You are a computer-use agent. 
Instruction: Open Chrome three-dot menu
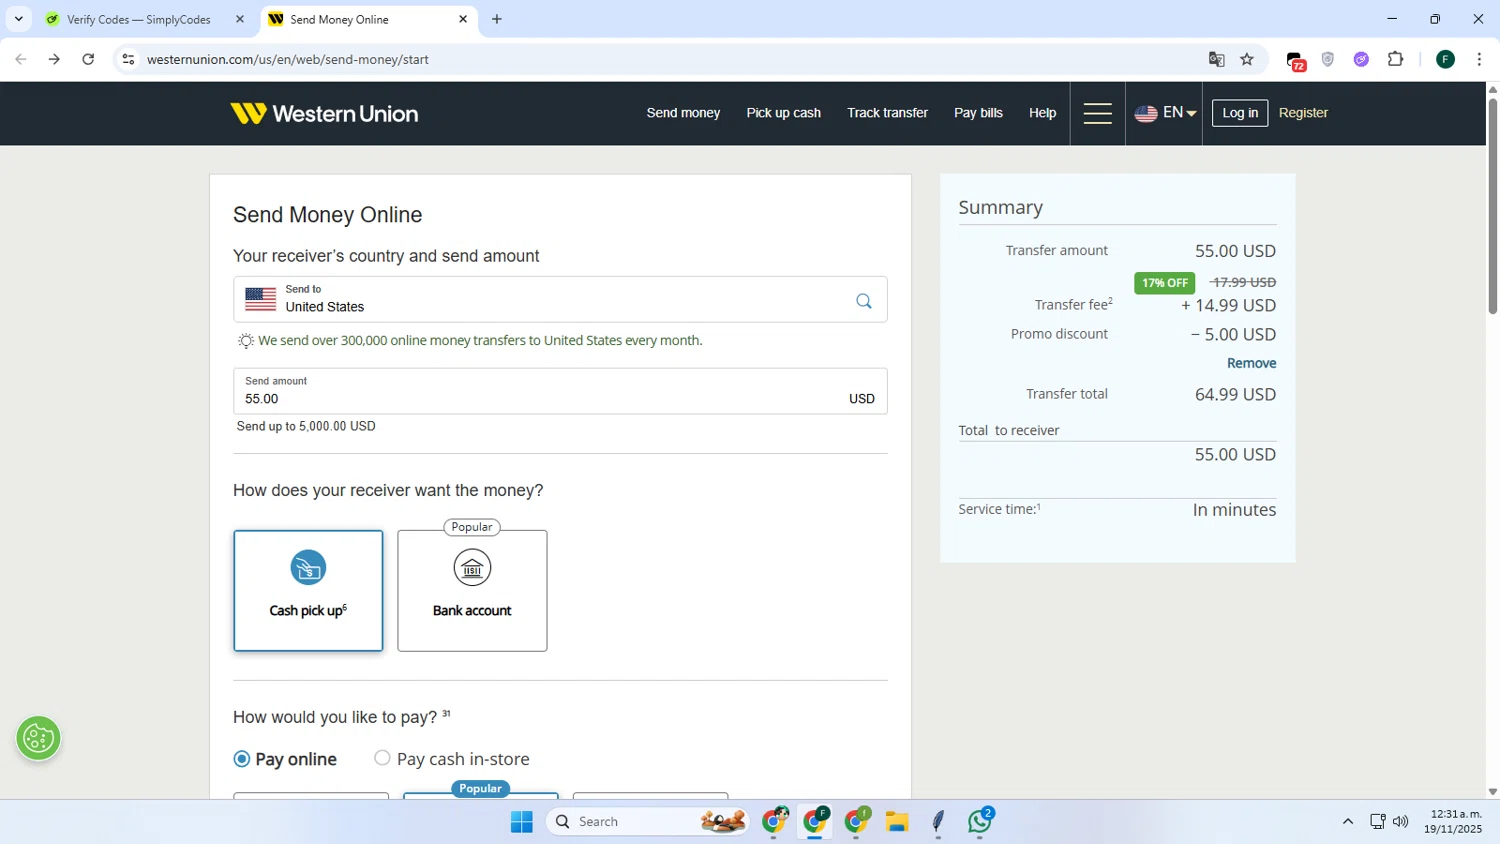[1479, 59]
